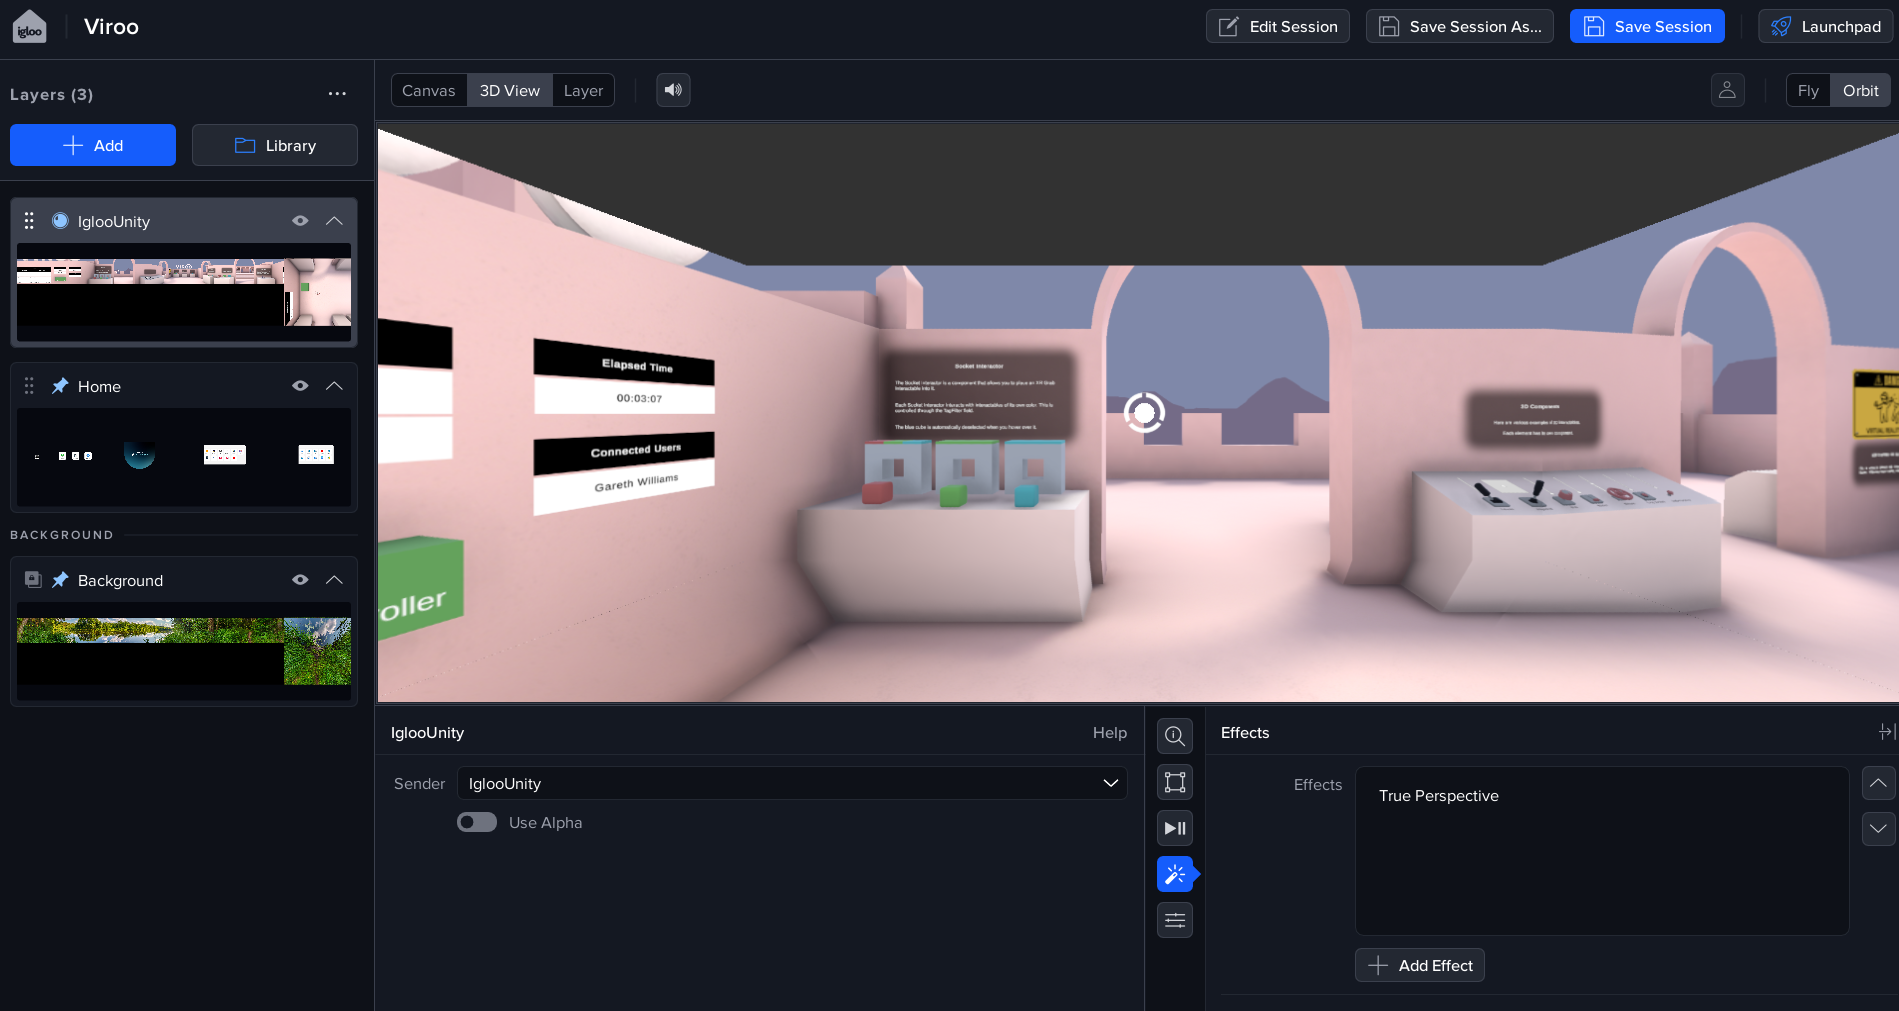Click the Home layer name
The width and height of the screenshot is (1899, 1011).
point(99,386)
